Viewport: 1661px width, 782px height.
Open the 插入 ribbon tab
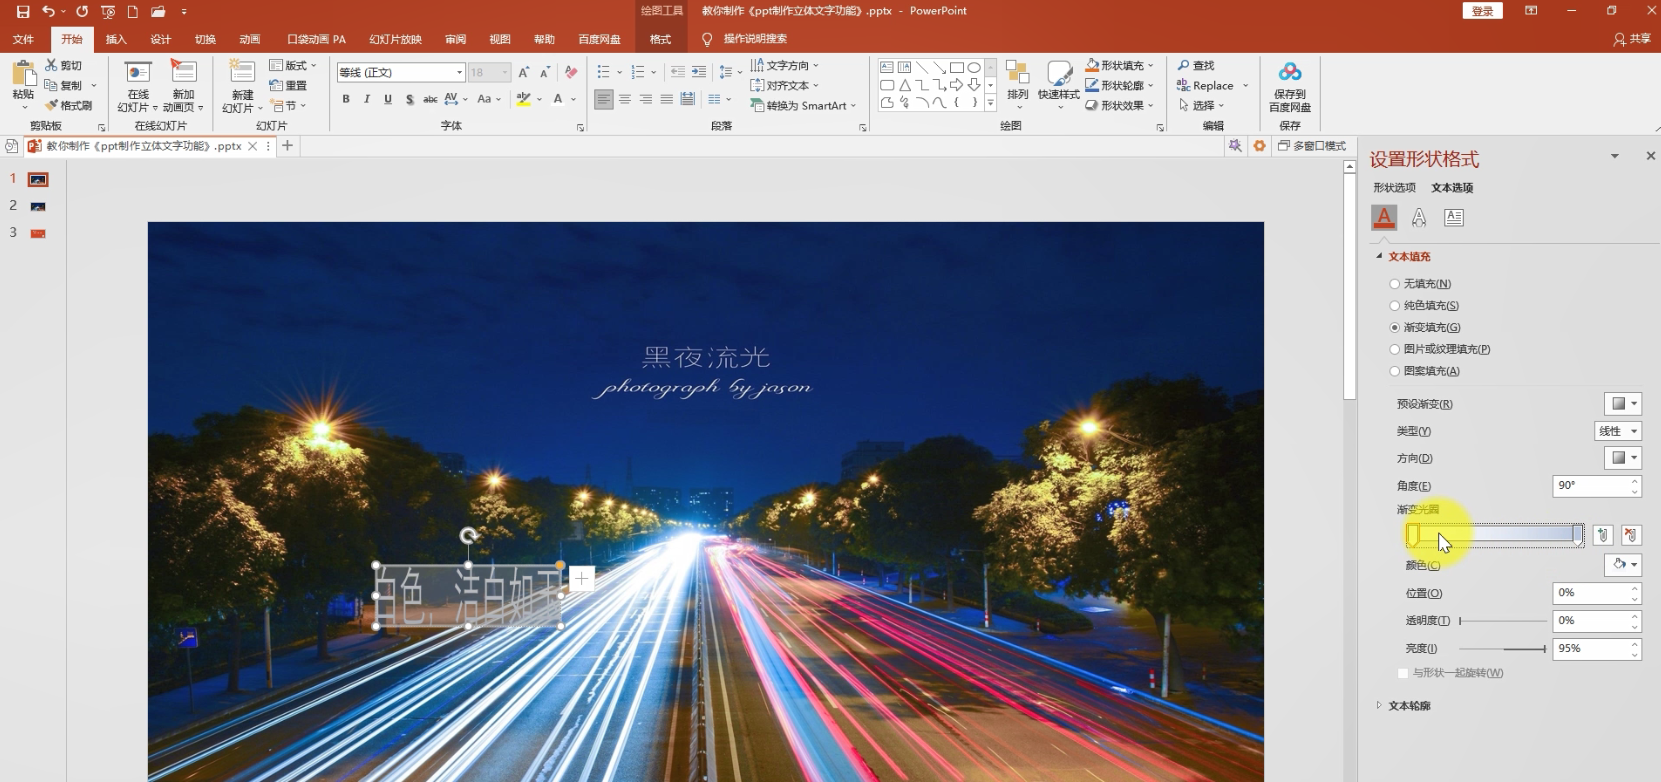click(x=116, y=39)
